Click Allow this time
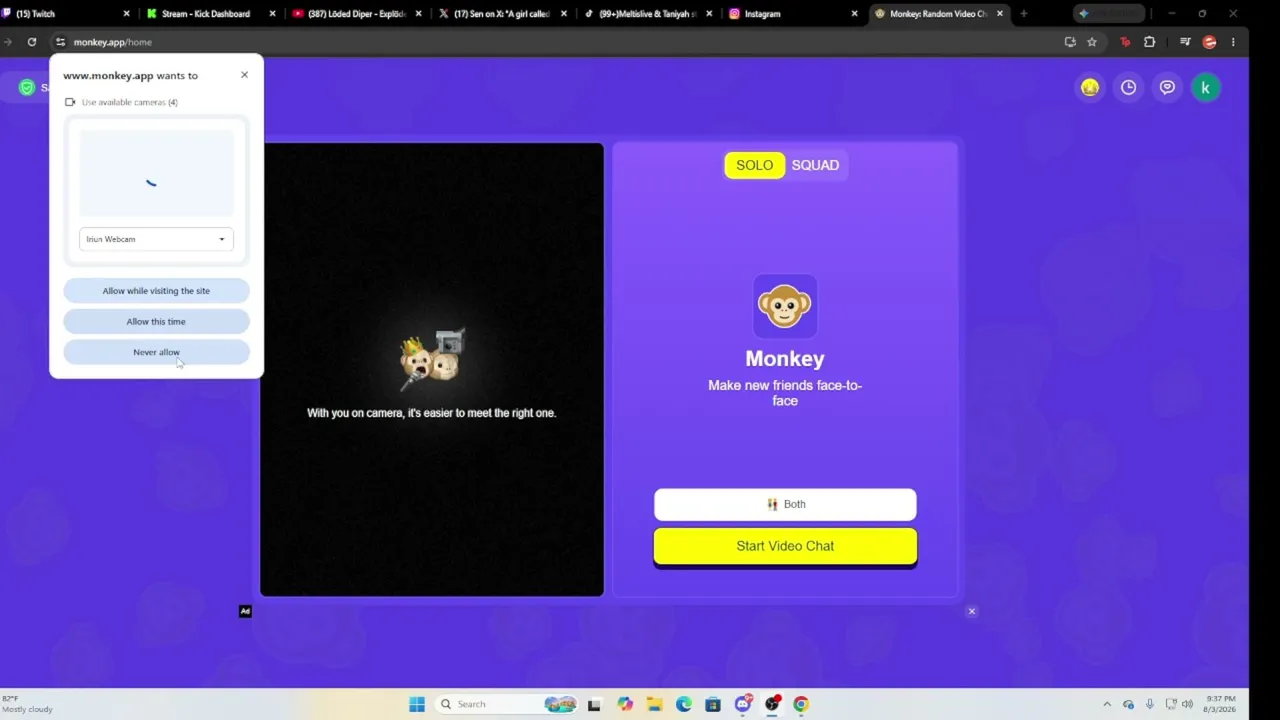 tap(156, 322)
